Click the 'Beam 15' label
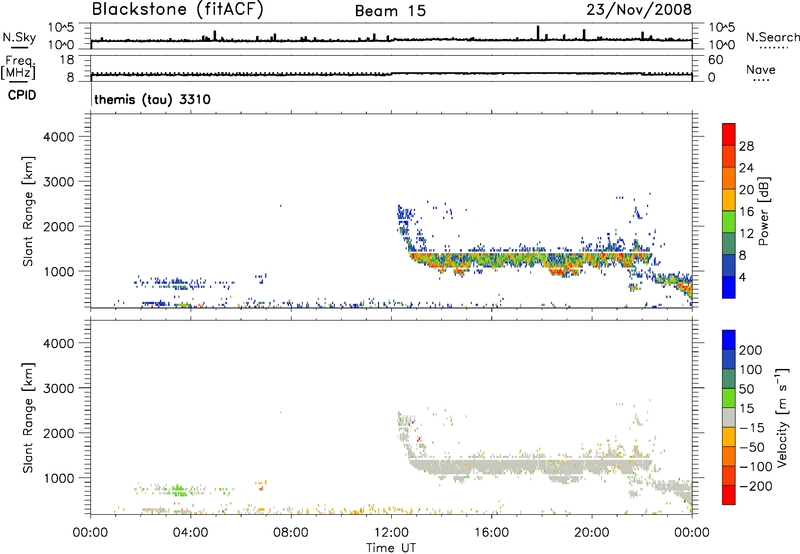 coord(390,11)
